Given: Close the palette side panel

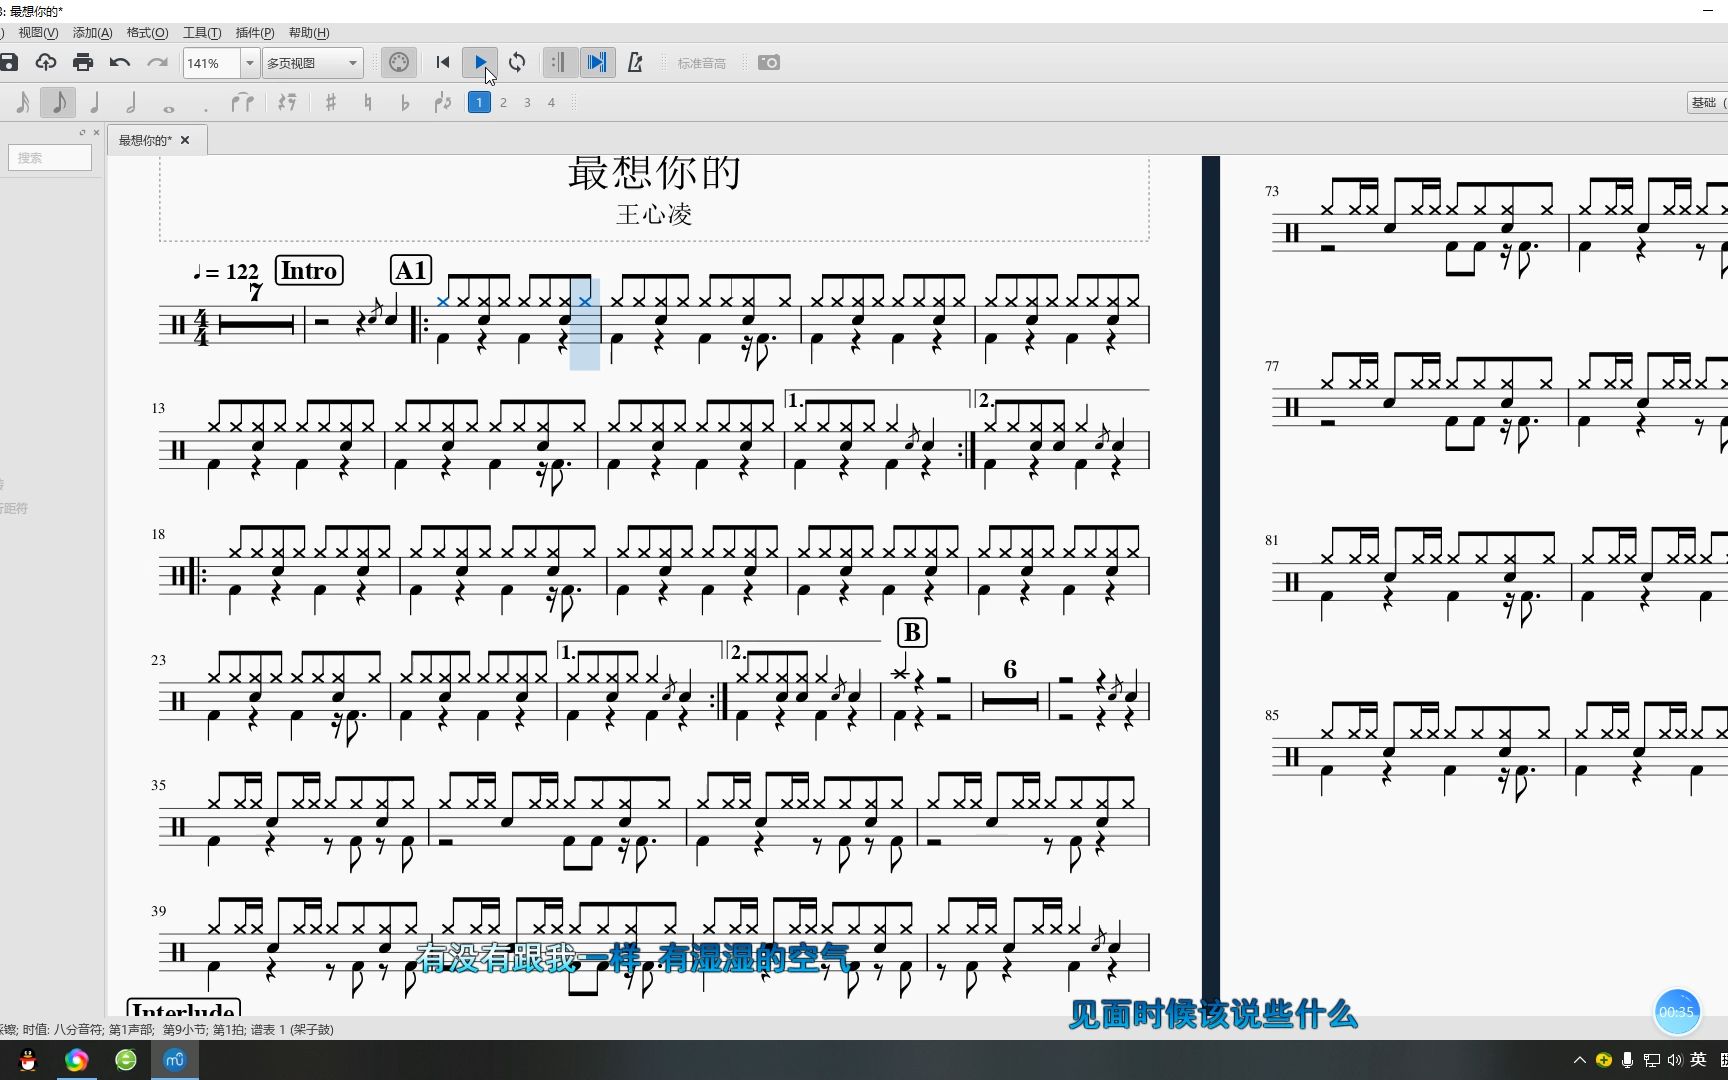Looking at the screenshot, I should 96,132.
